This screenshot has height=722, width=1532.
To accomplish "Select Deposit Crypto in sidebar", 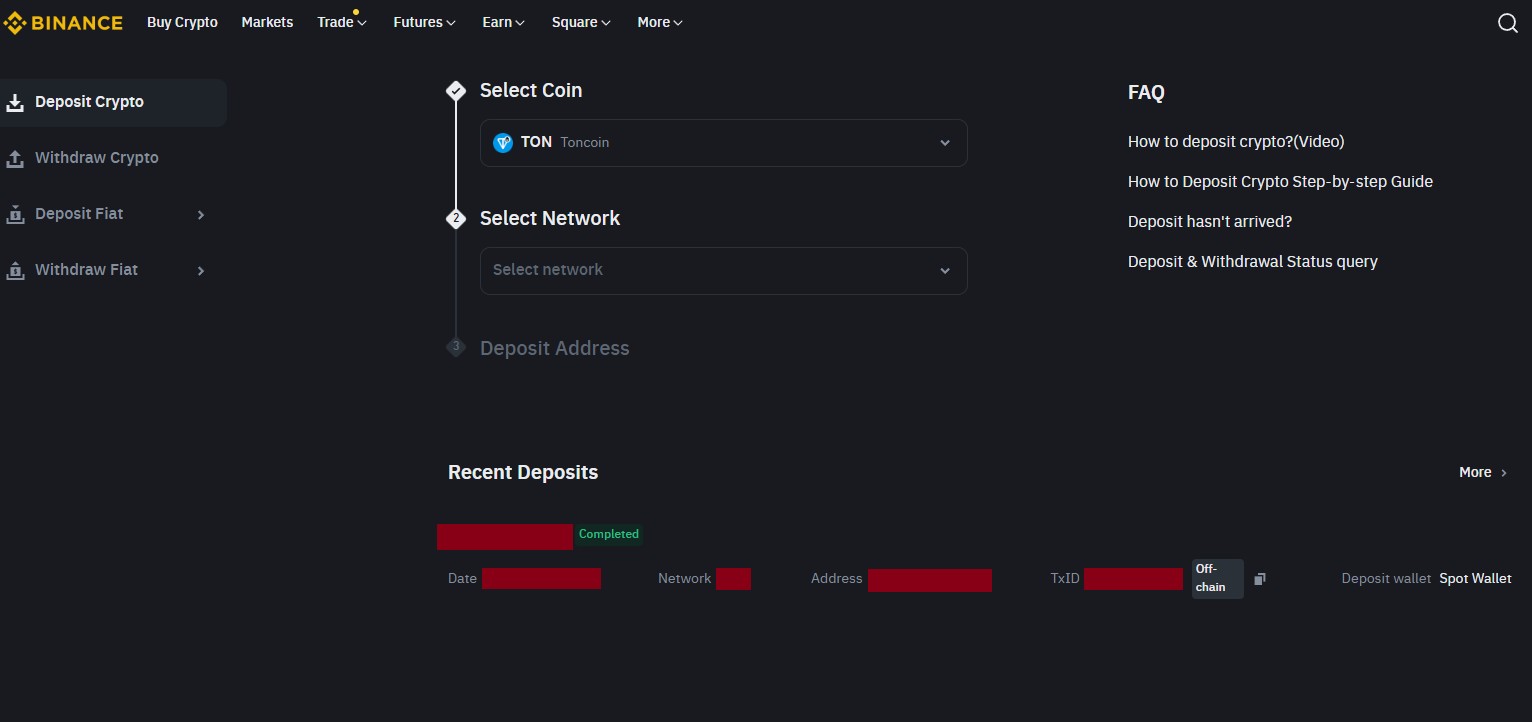I will tap(113, 102).
